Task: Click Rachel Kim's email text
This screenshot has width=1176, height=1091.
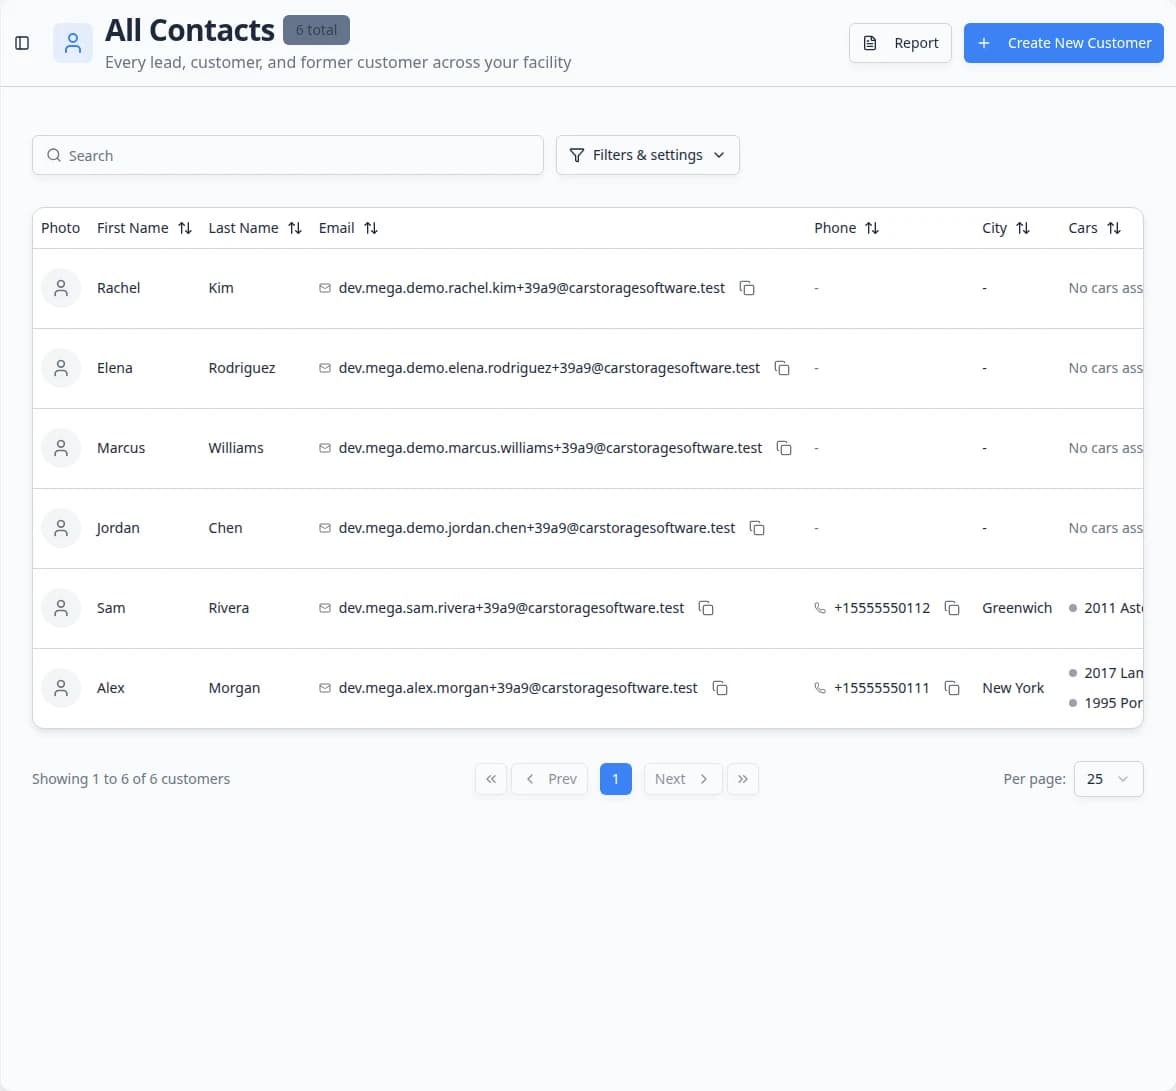Action: pyautogui.click(x=532, y=288)
